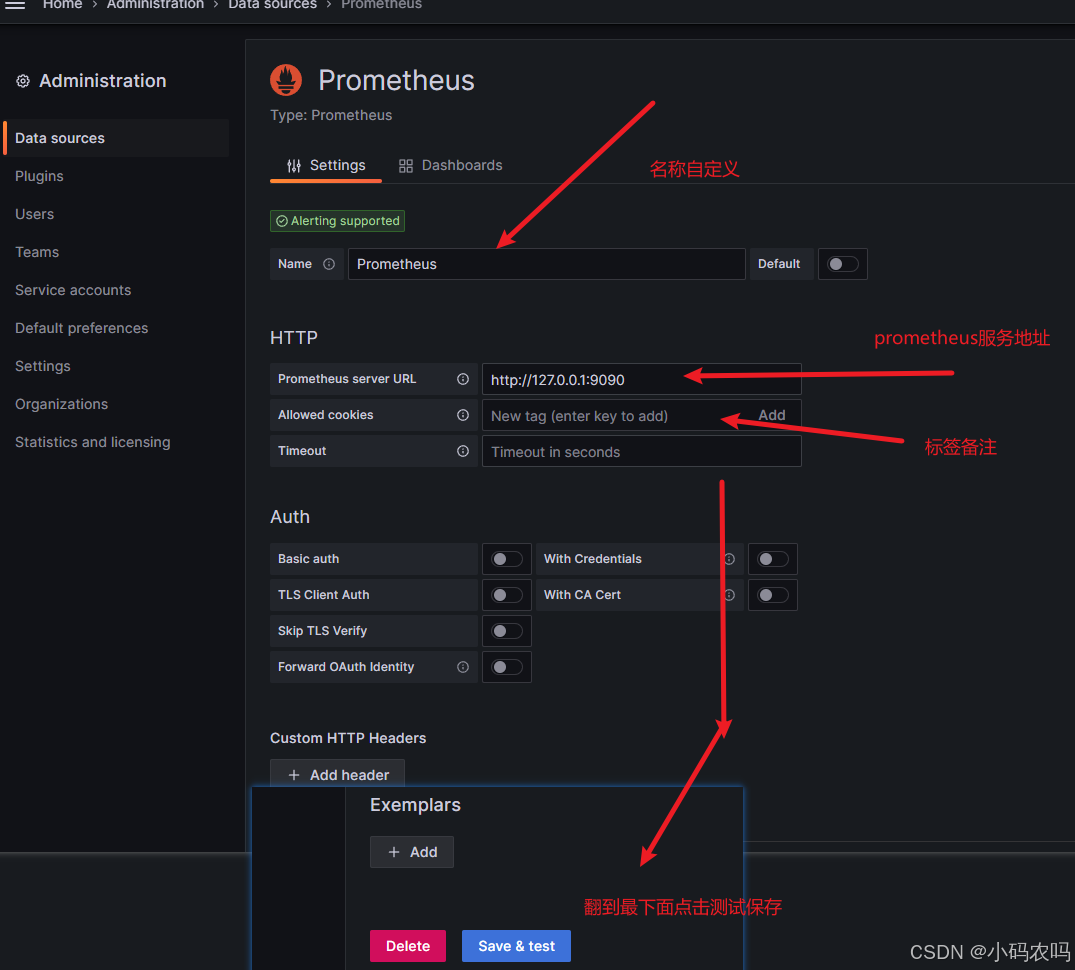Click the Prometheus logo icon
Viewport: 1075px width, 970px height.
285,80
